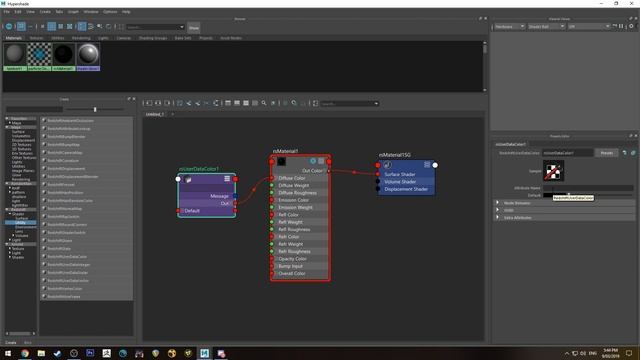Open the graph search field dropdown arrow
This screenshot has width=640, height=360.
[x=376, y=104]
